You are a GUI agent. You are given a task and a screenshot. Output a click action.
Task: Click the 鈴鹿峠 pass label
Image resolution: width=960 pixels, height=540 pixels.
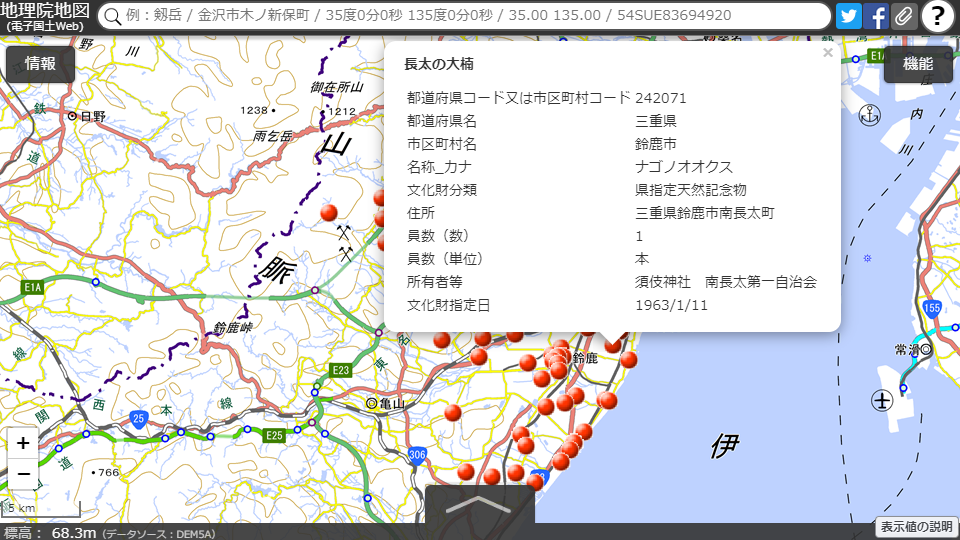pyautogui.click(x=233, y=328)
